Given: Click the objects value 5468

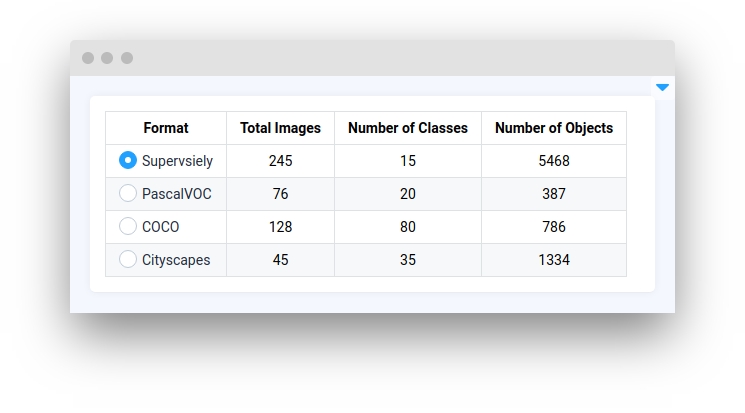Looking at the screenshot, I should (x=554, y=161).
